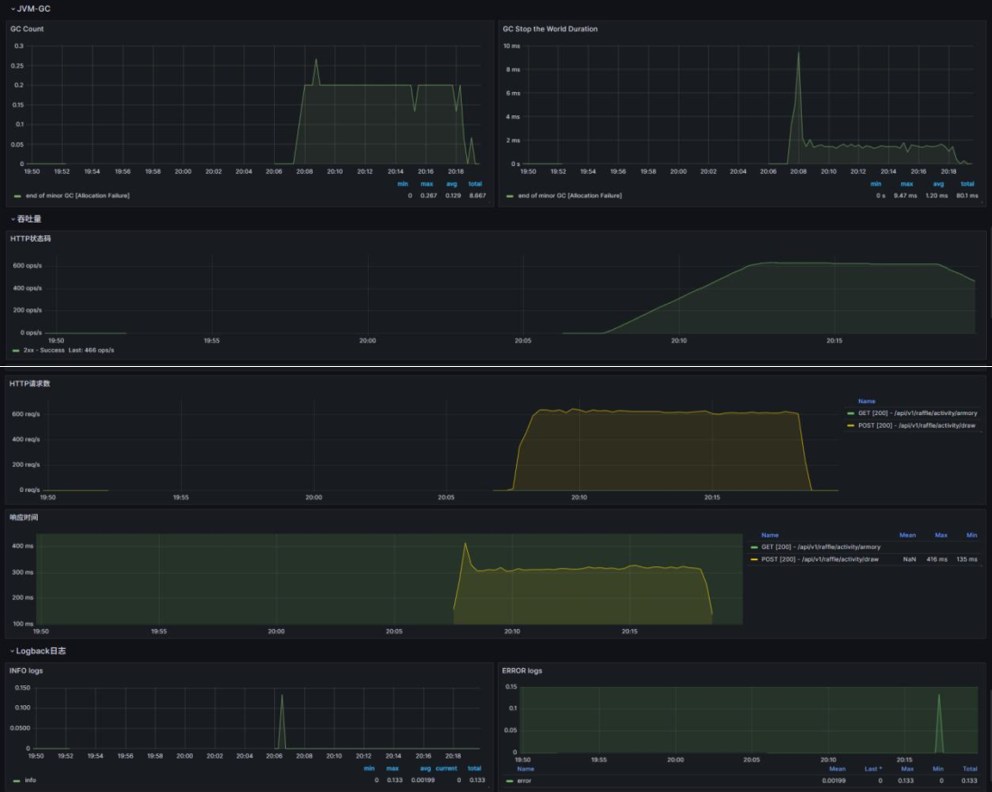Sort INFO logs legend by total

(474, 769)
